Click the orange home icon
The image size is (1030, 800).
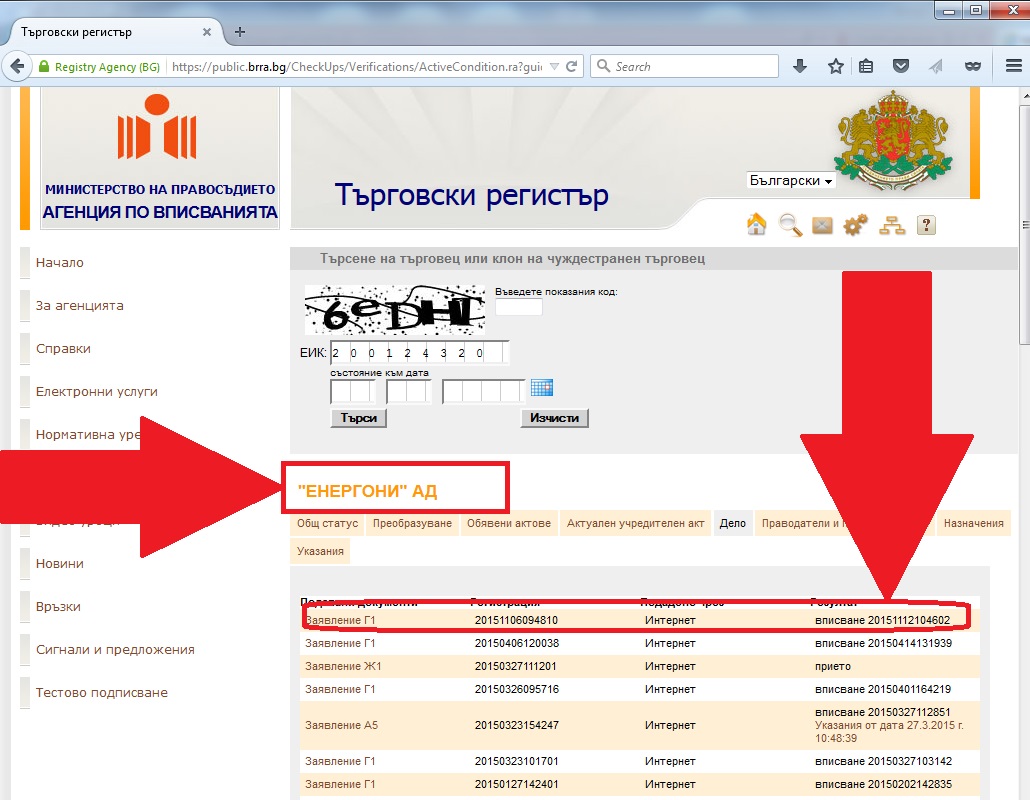(x=757, y=225)
